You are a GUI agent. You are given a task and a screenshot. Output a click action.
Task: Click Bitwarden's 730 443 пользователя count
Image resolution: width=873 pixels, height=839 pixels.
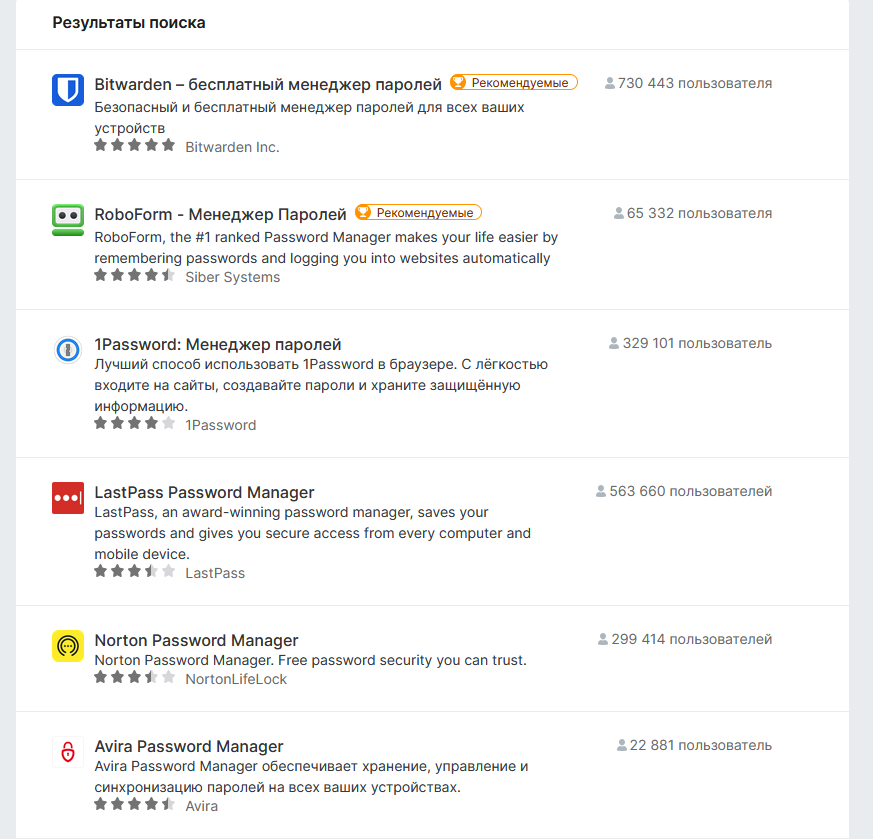click(689, 83)
